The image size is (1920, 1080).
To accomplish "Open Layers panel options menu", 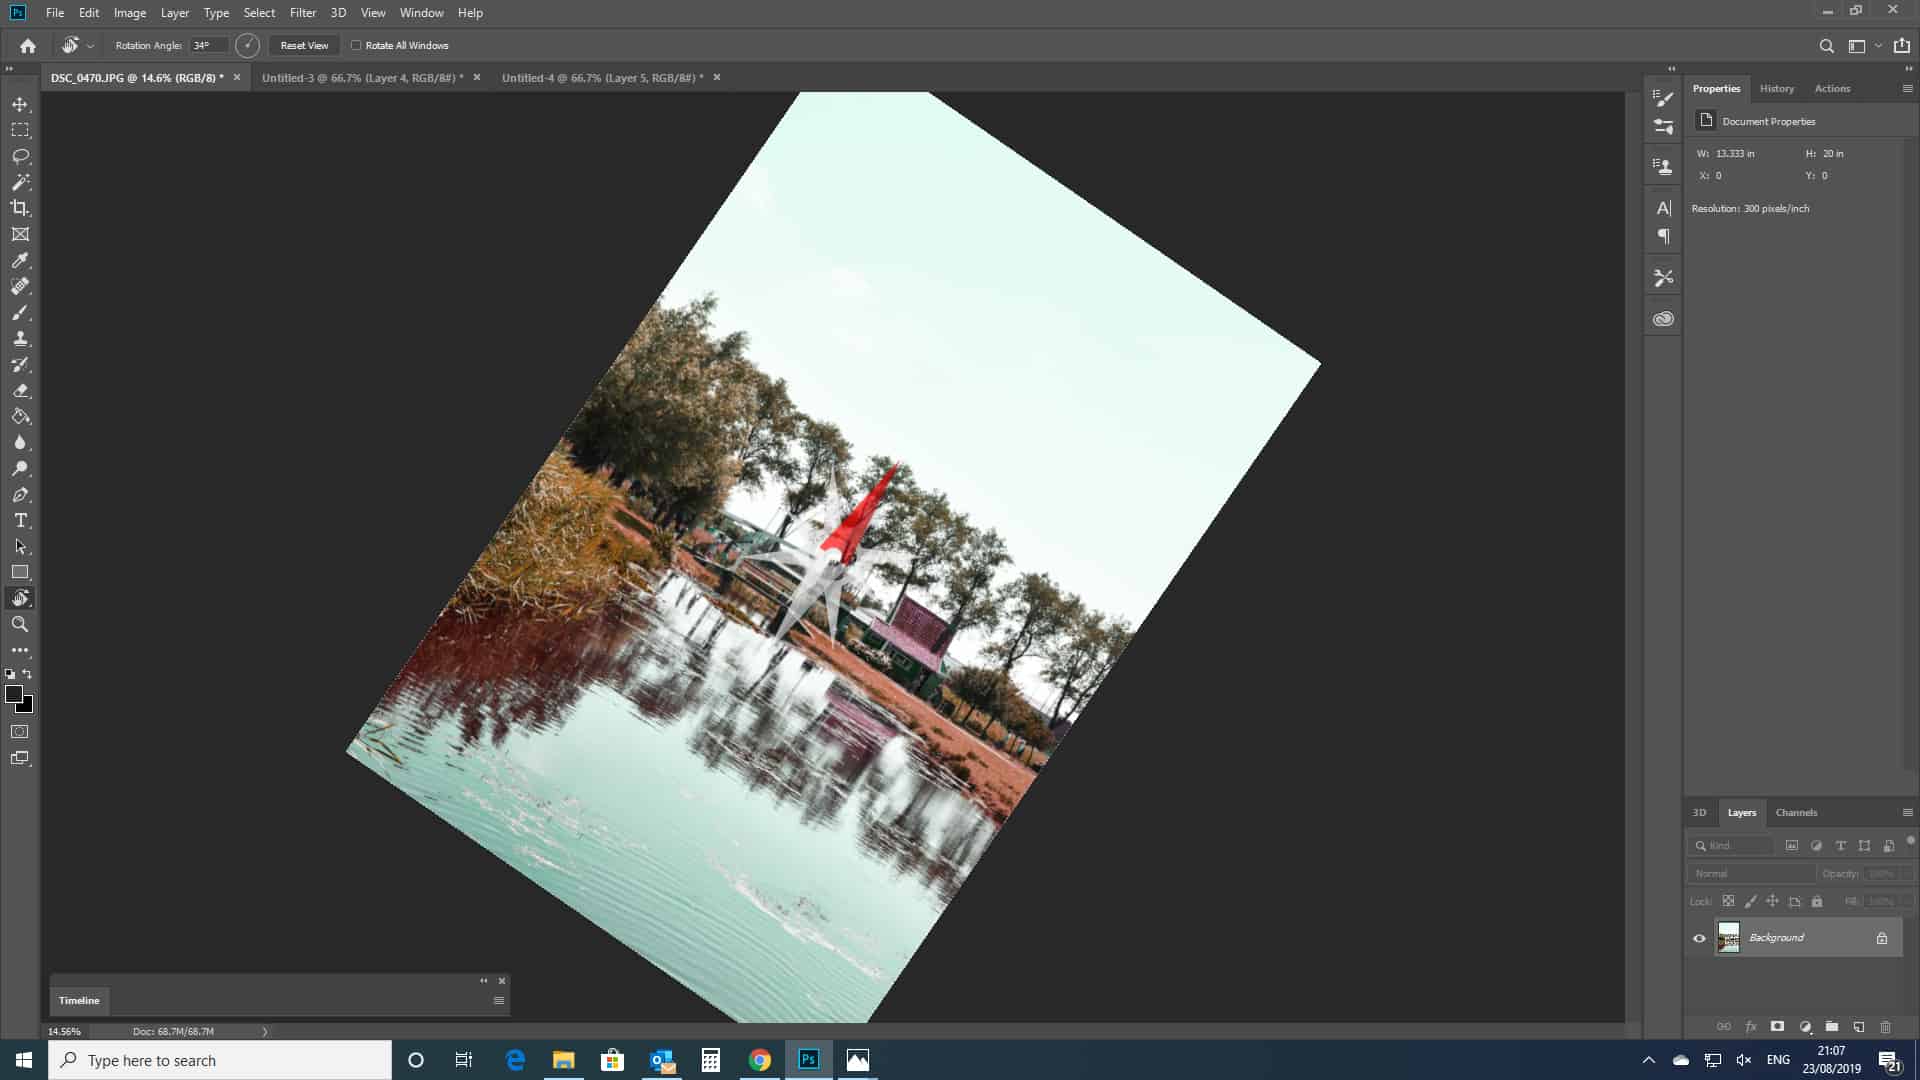I will click(1907, 813).
